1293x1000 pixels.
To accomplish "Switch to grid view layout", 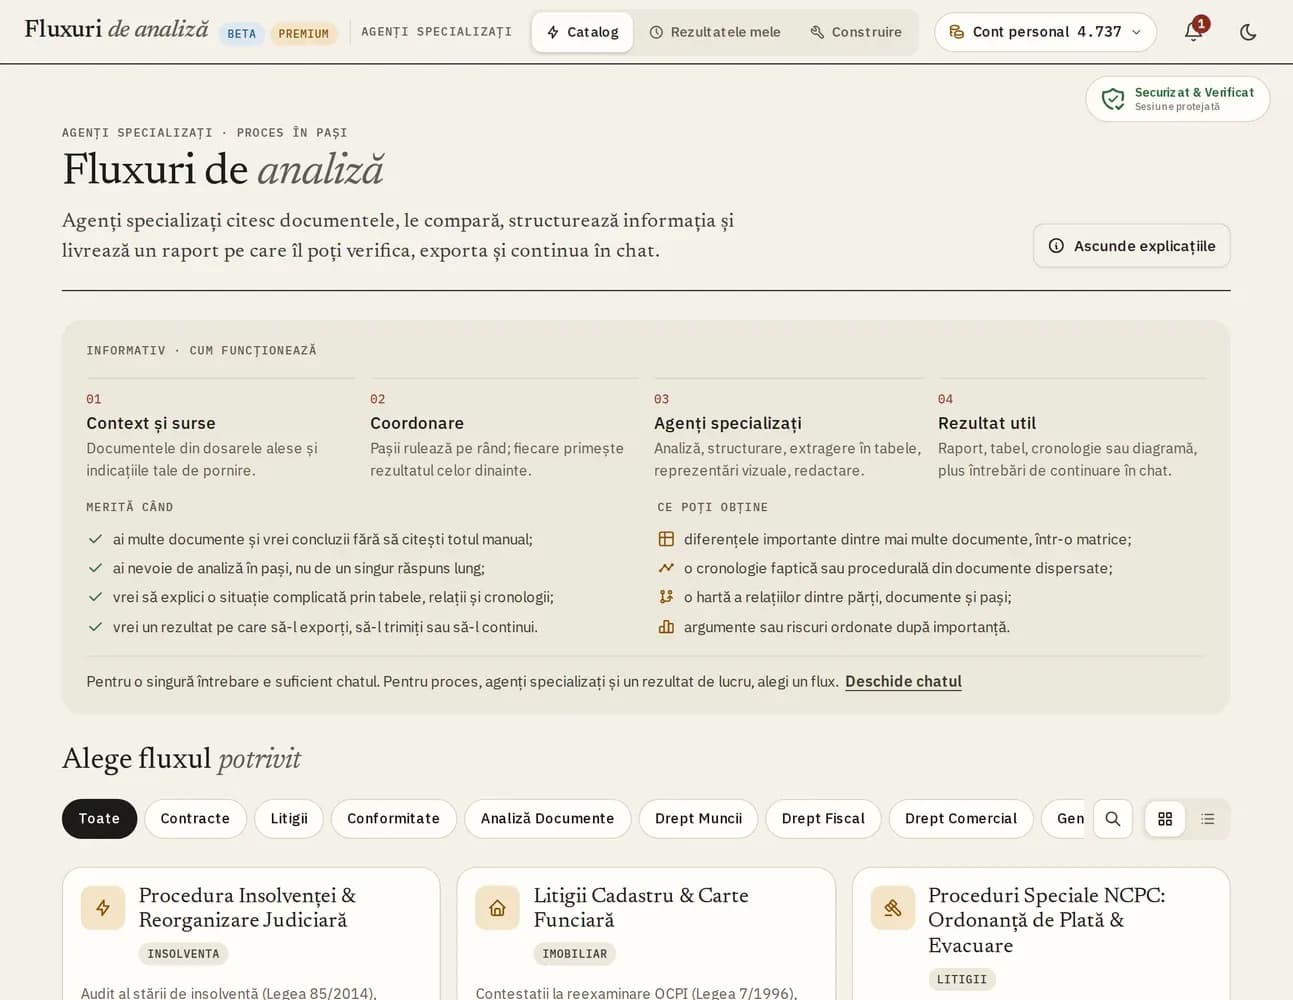I will pos(1165,819).
